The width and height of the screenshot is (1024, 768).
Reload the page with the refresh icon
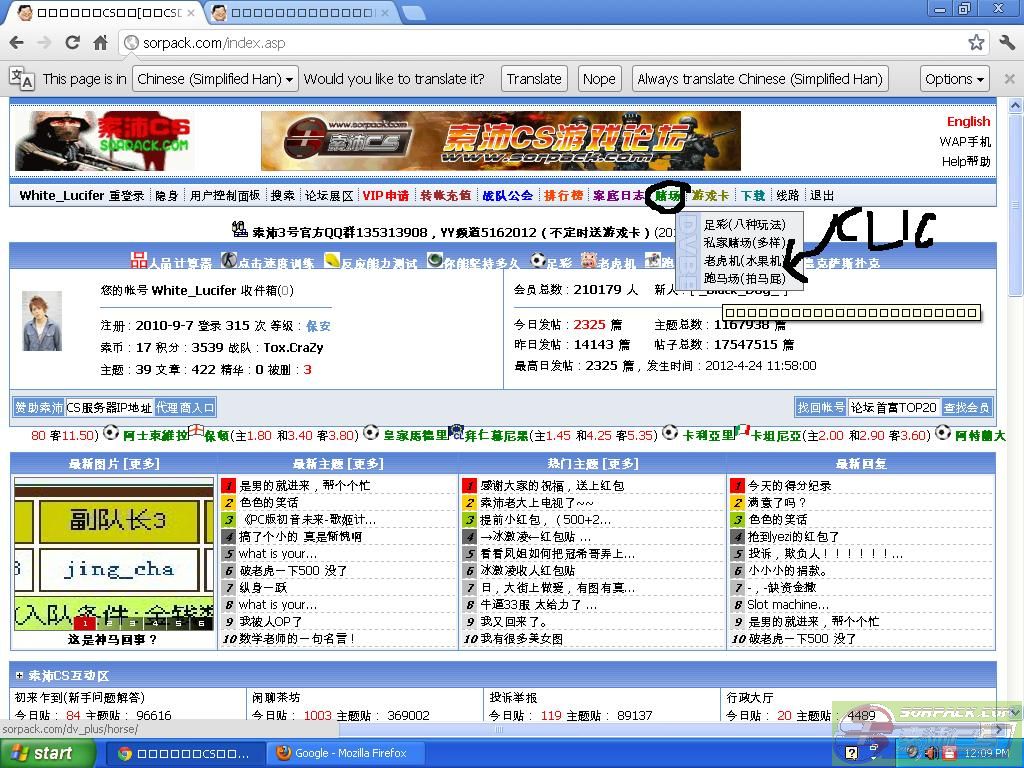(x=72, y=43)
